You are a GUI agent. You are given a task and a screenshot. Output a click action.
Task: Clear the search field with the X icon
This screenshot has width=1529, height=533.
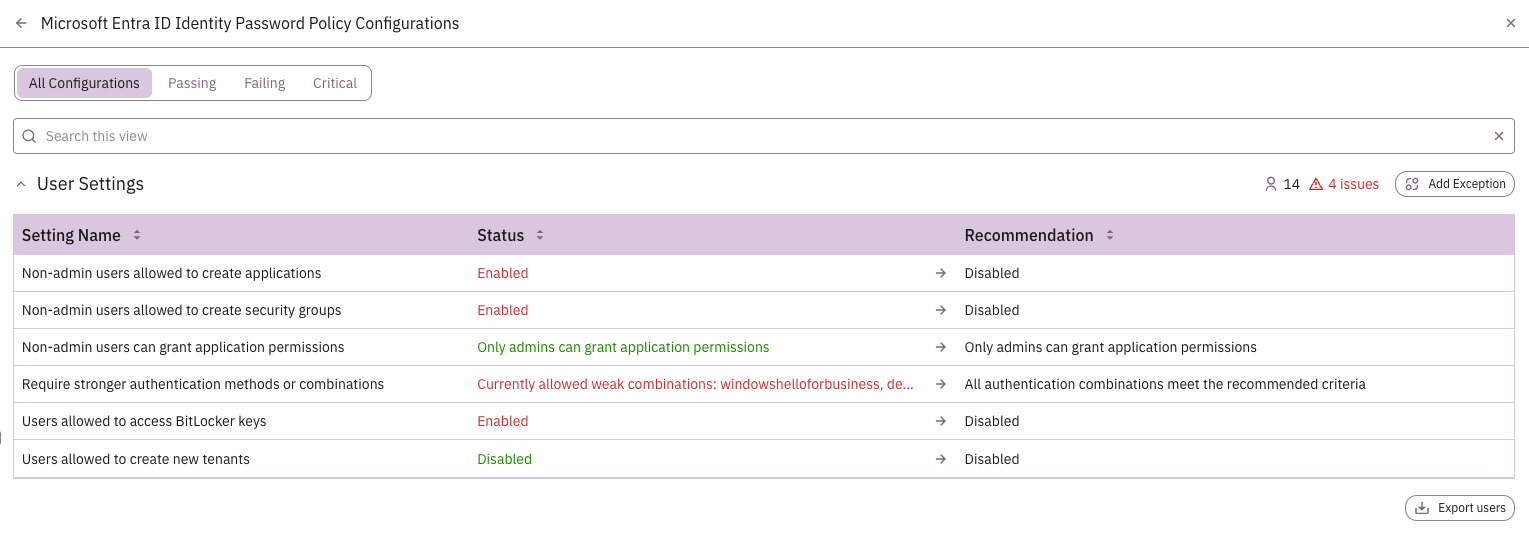click(x=1499, y=136)
